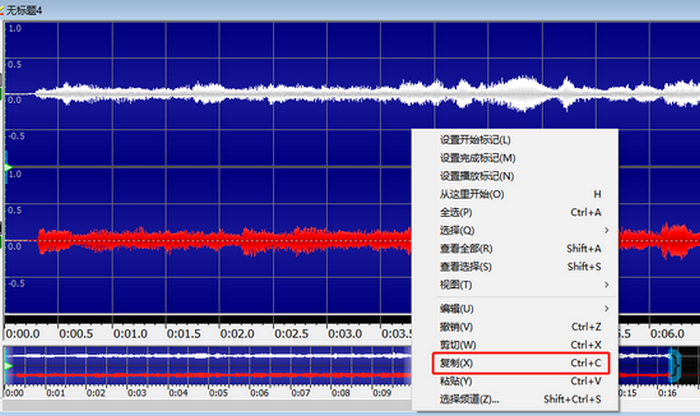The height and width of the screenshot is (416, 700).
Task: Open 选择频道(Z)... dialog entry
Action: click(515, 399)
